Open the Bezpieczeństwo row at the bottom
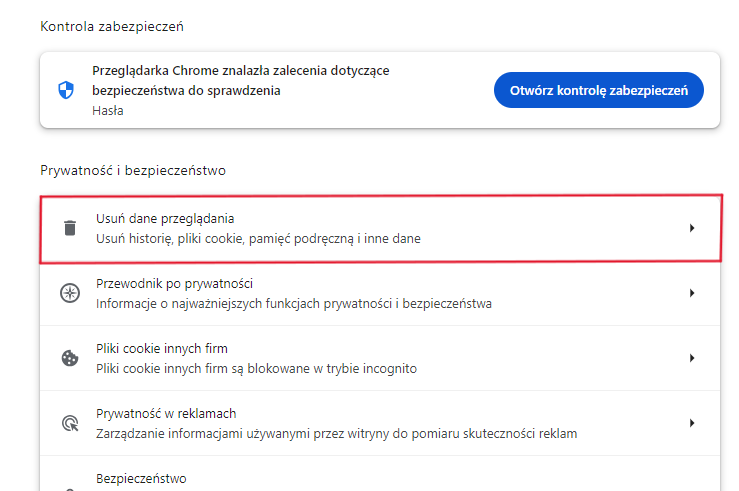The image size is (739, 491). click(141, 479)
